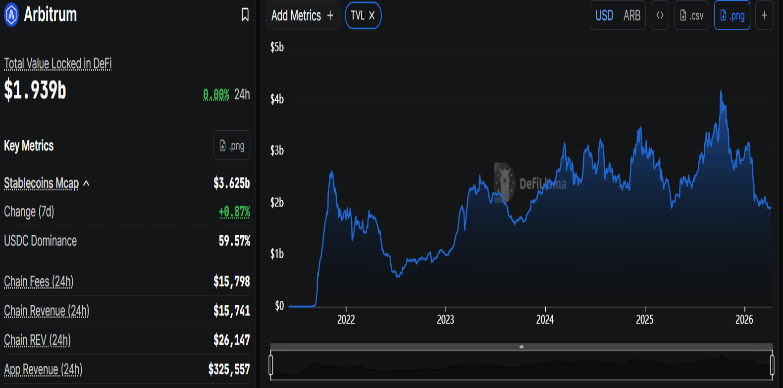Click the 2022 x-axis label
Screen dimensions: 783x388
(x=346, y=319)
